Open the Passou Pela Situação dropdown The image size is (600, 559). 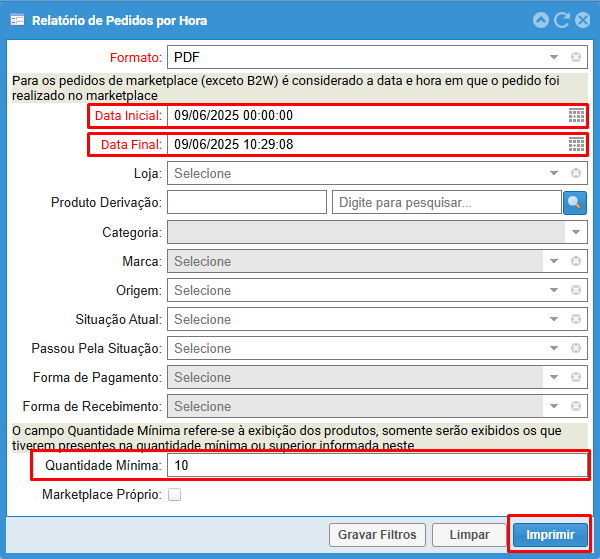(554, 348)
